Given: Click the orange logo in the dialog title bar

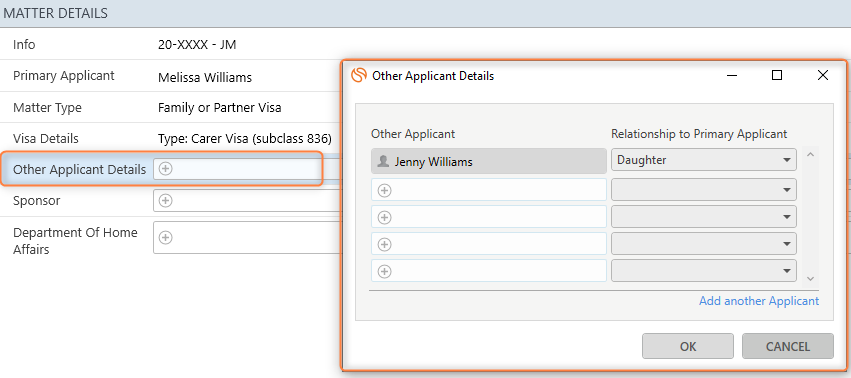Looking at the screenshot, I should tap(359, 75).
